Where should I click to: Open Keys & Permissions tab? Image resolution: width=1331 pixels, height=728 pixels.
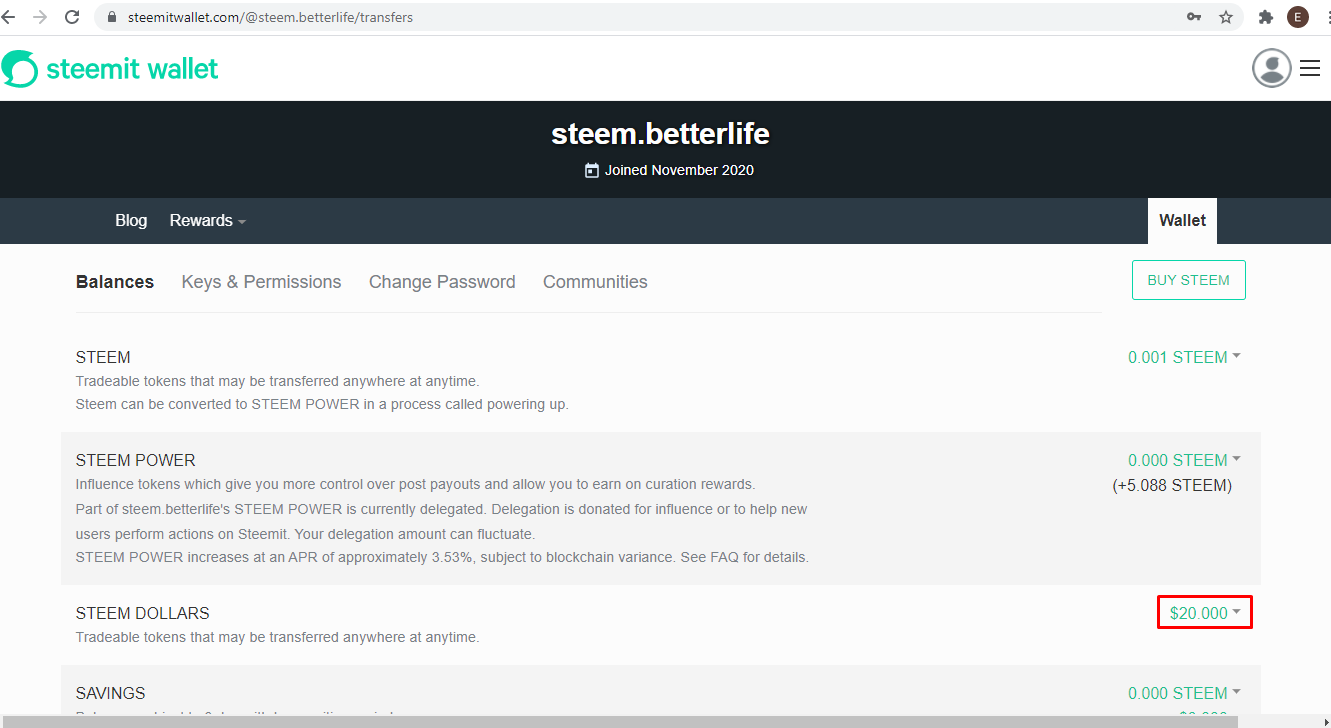coord(261,282)
